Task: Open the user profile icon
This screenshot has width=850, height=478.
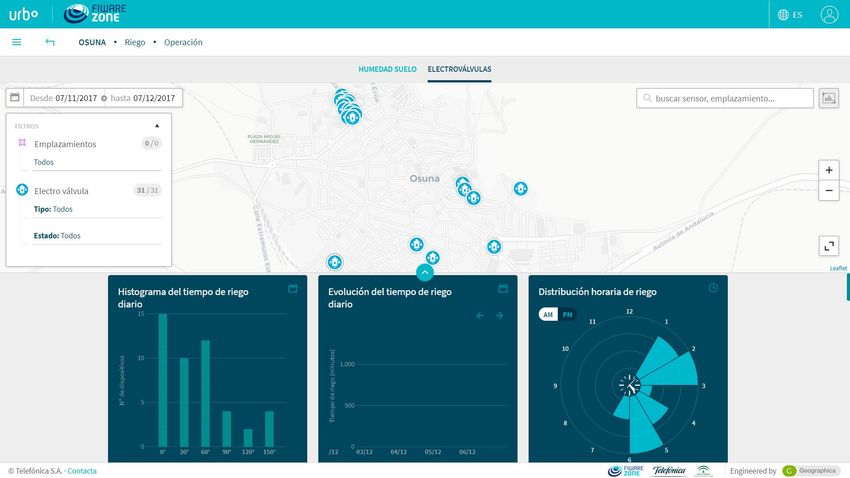Action: coord(829,15)
